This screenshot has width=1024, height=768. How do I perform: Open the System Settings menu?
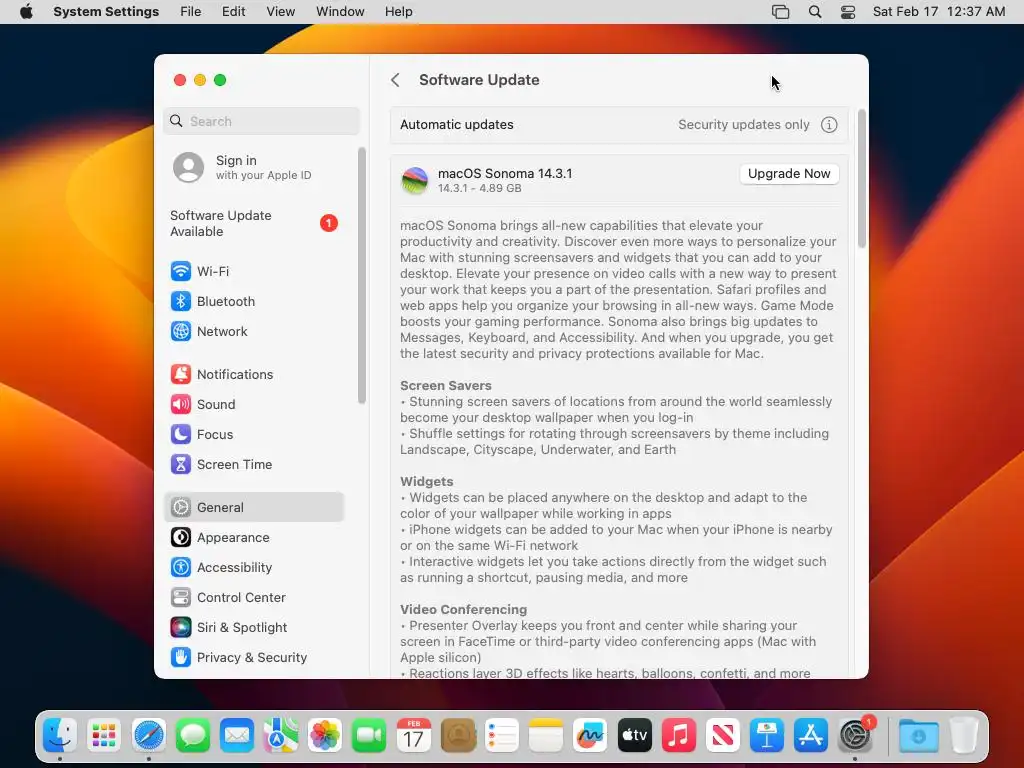tap(106, 12)
